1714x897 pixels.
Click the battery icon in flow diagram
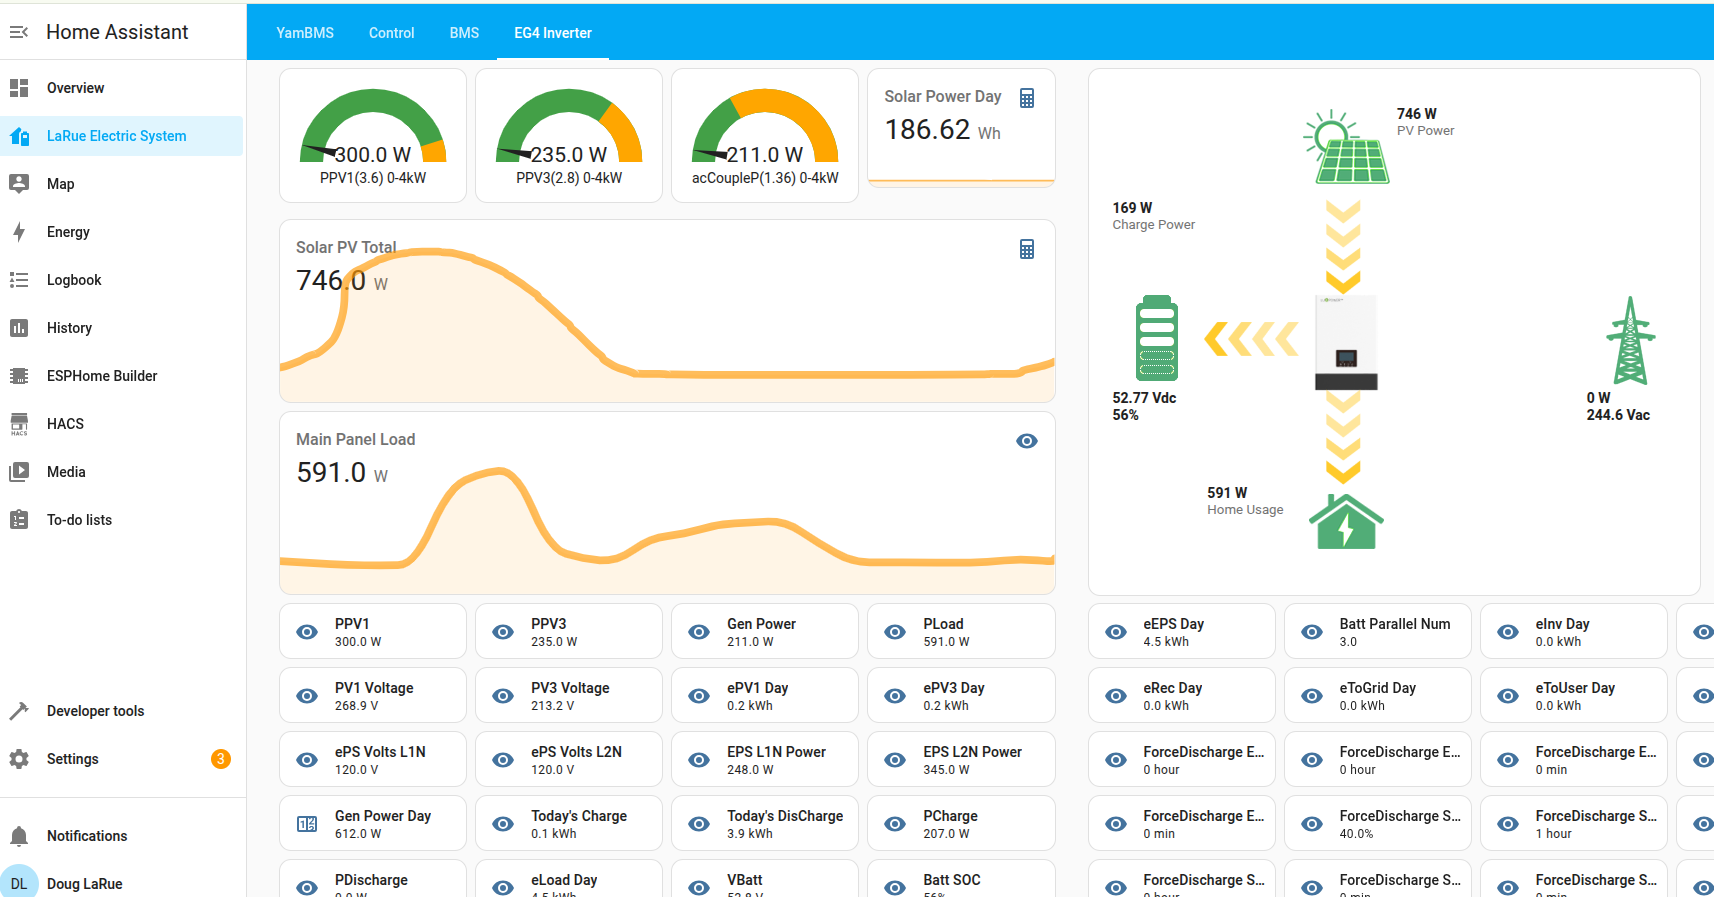[x=1157, y=338]
